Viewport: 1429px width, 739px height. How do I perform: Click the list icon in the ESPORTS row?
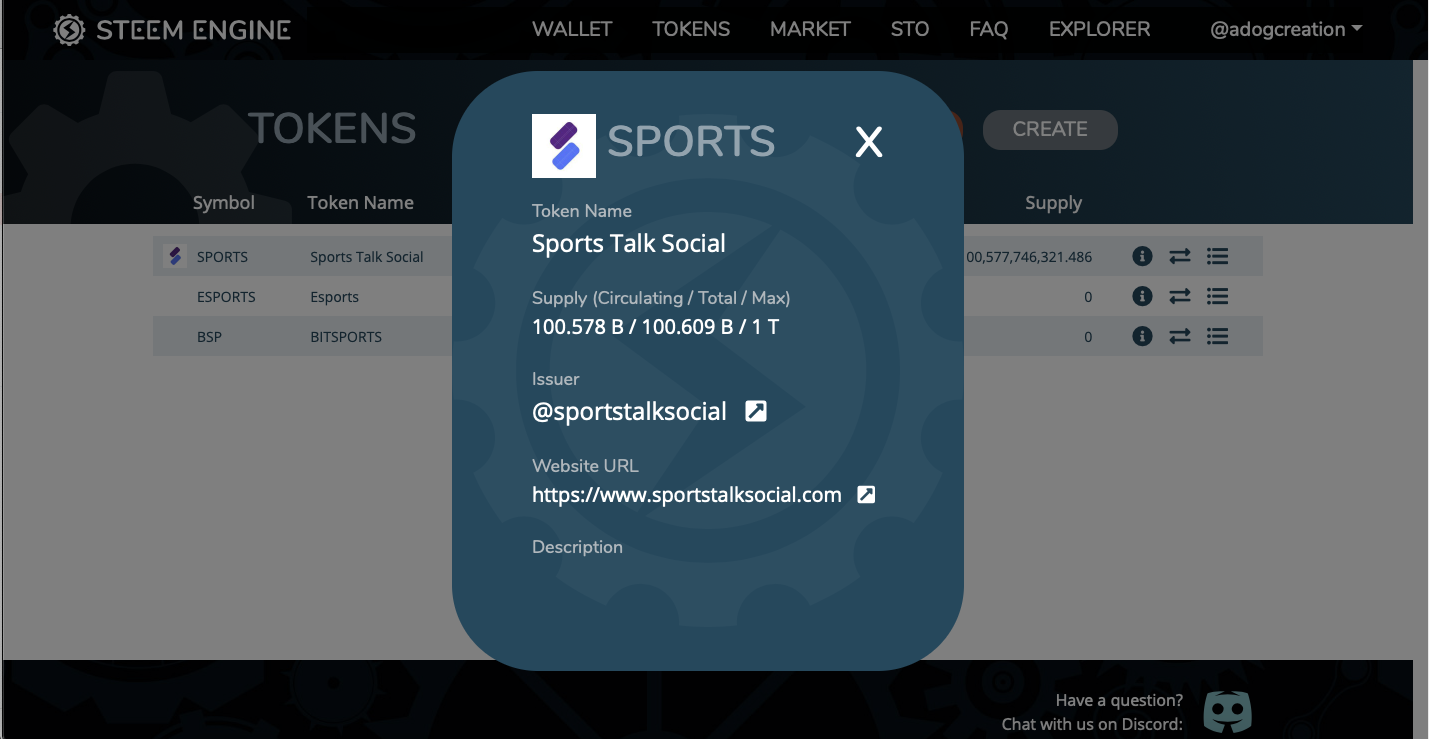coord(1217,297)
